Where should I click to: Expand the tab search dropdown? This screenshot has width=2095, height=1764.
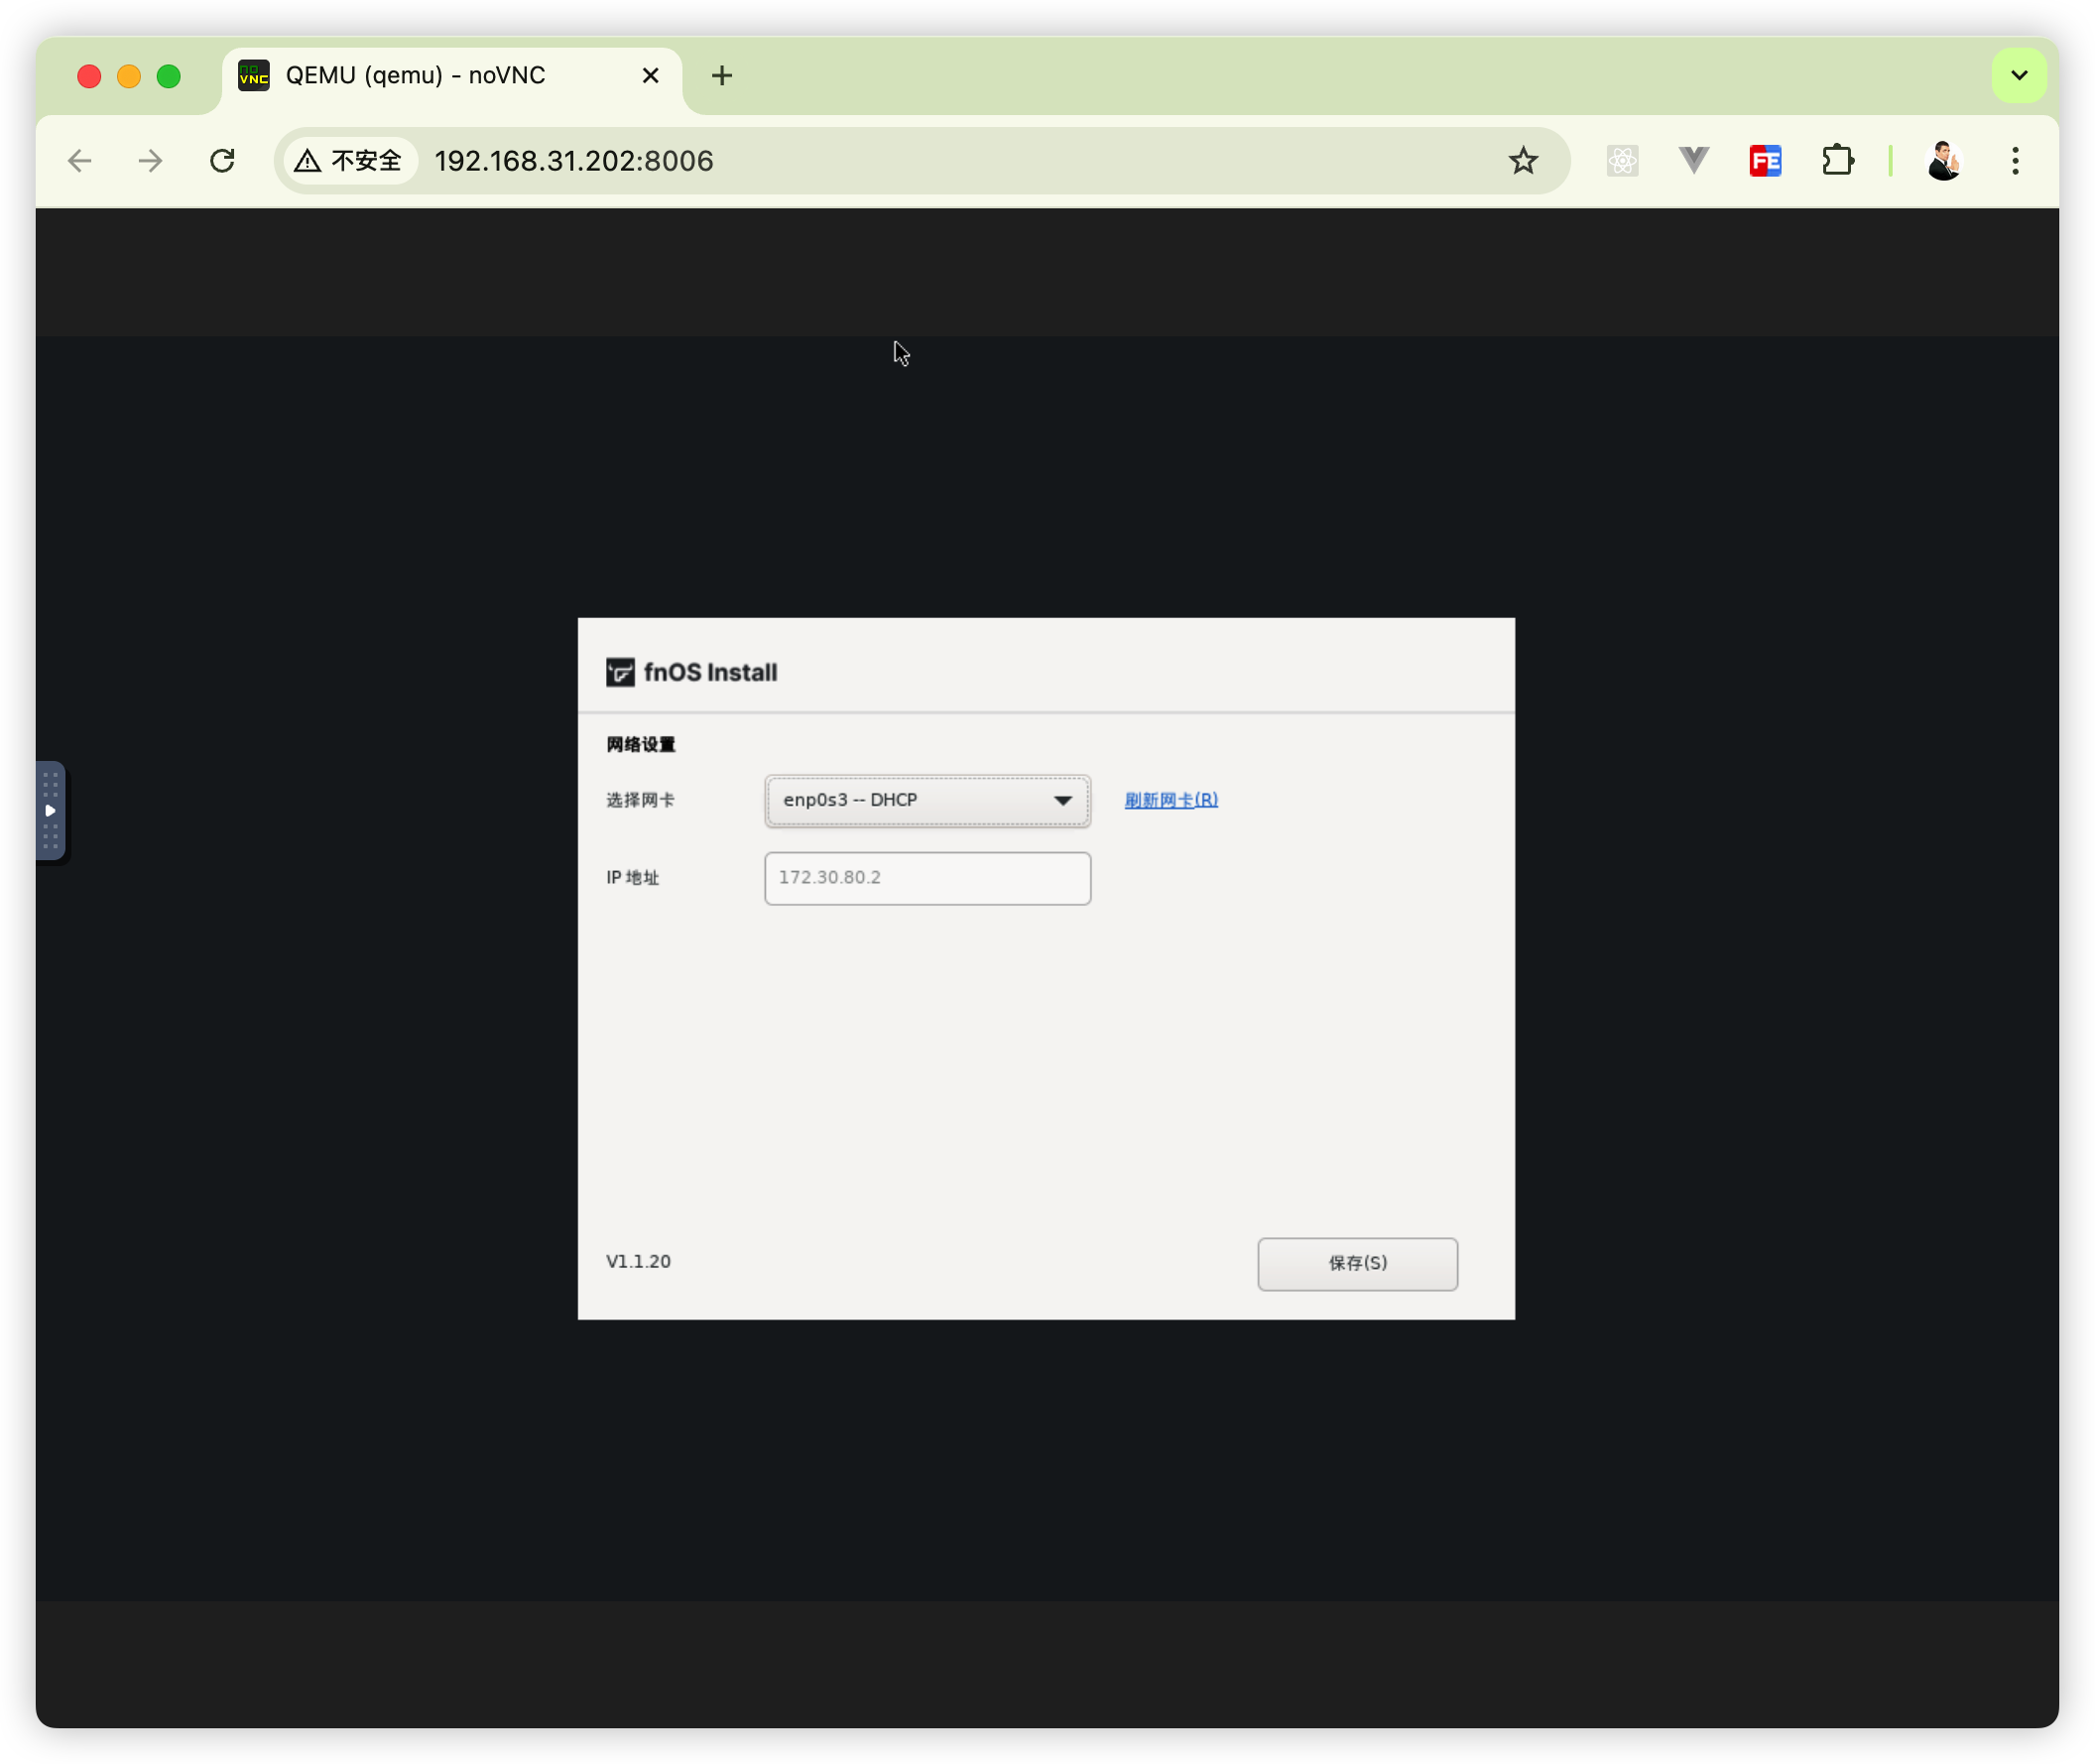click(2019, 76)
